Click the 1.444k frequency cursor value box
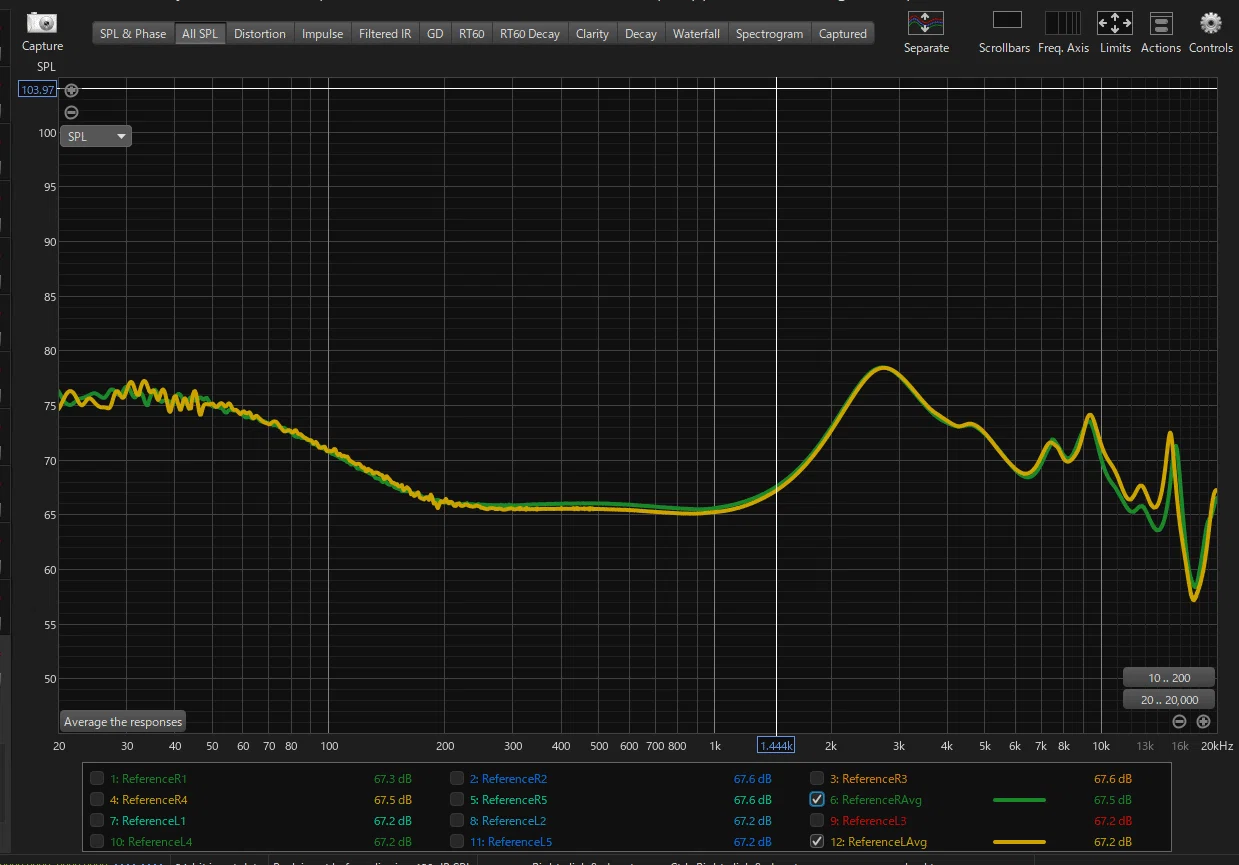 pos(776,745)
